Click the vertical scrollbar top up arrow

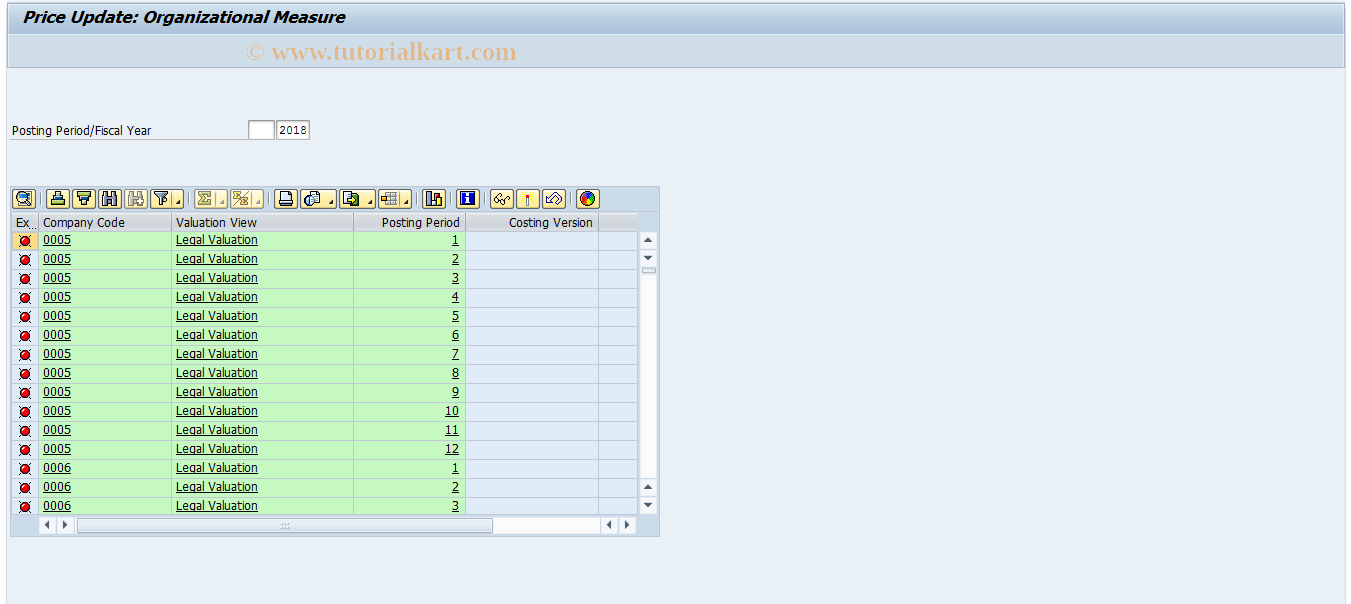648,240
